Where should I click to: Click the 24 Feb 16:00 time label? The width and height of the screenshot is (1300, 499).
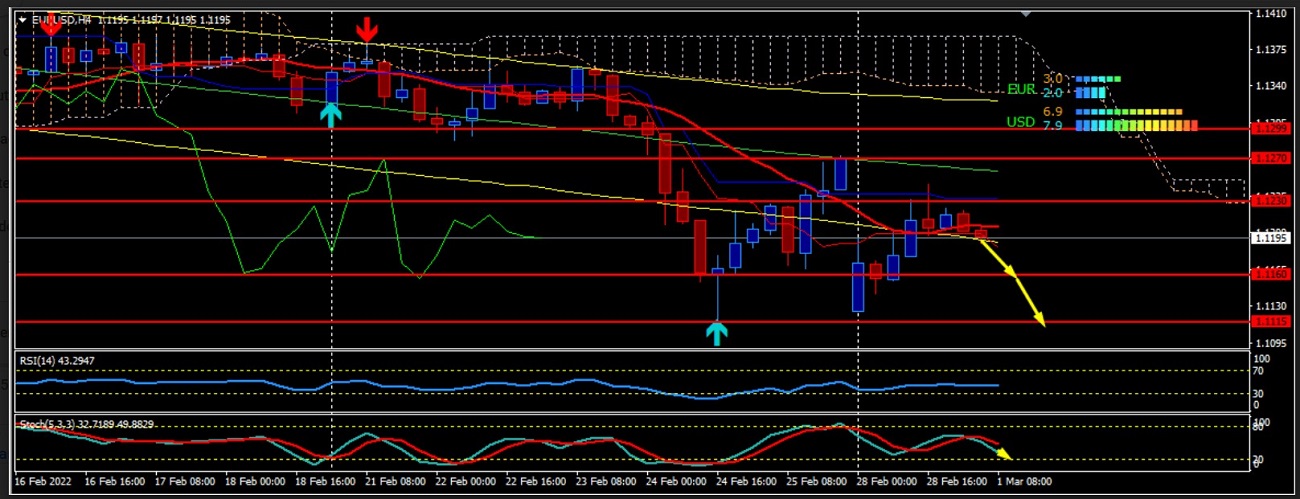(746, 480)
